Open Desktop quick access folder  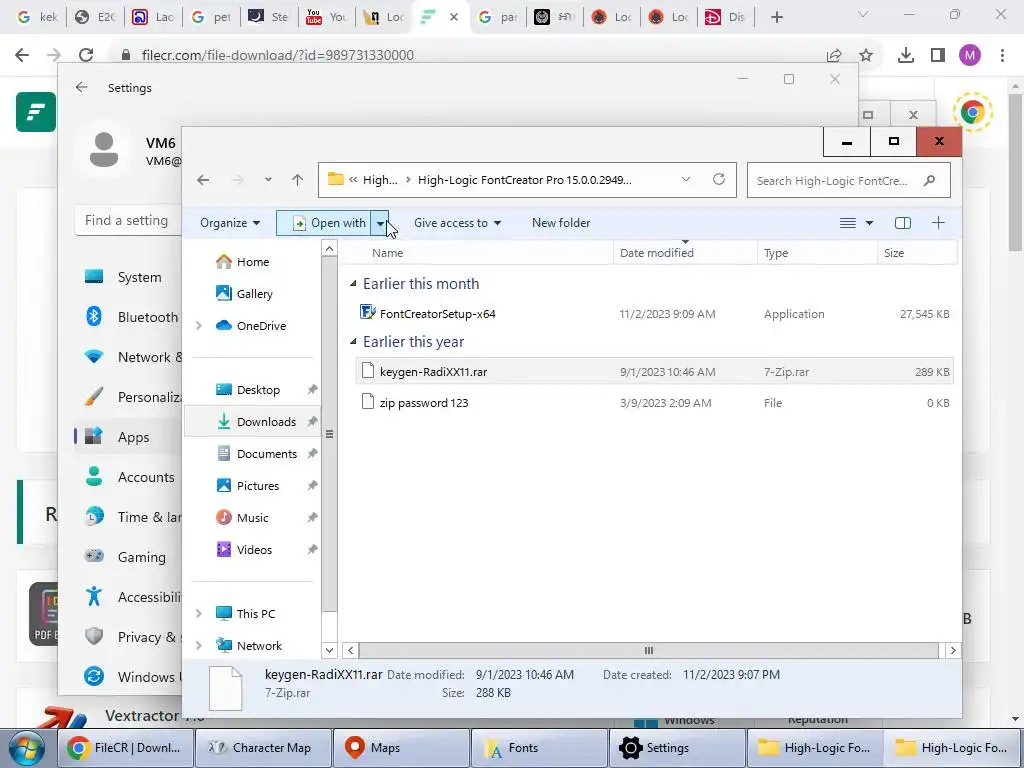(x=257, y=390)
